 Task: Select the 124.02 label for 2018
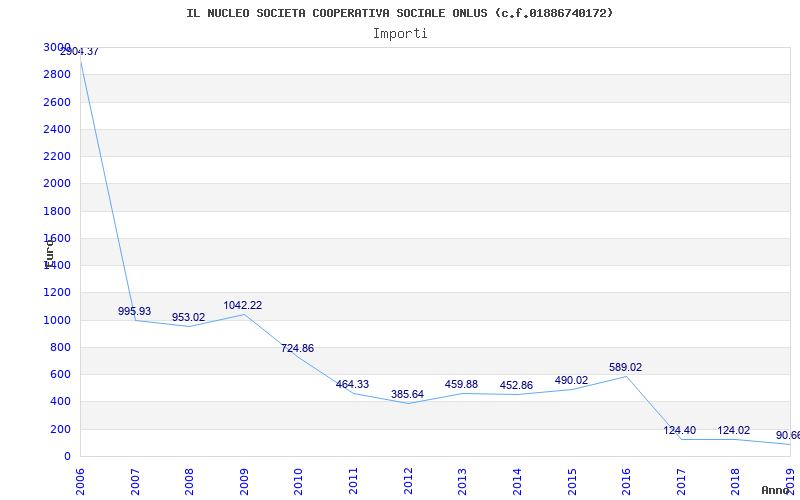click(x=733, y=431)
